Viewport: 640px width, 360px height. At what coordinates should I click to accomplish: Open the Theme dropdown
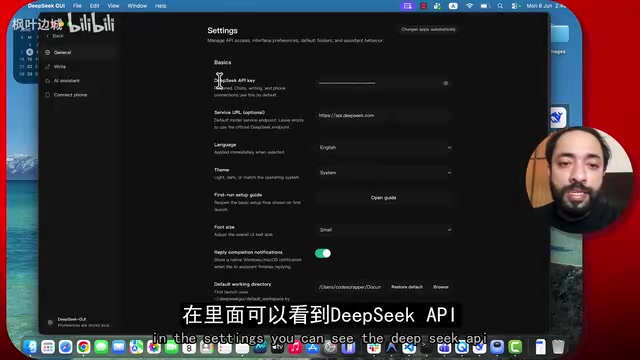click(385, 173)
